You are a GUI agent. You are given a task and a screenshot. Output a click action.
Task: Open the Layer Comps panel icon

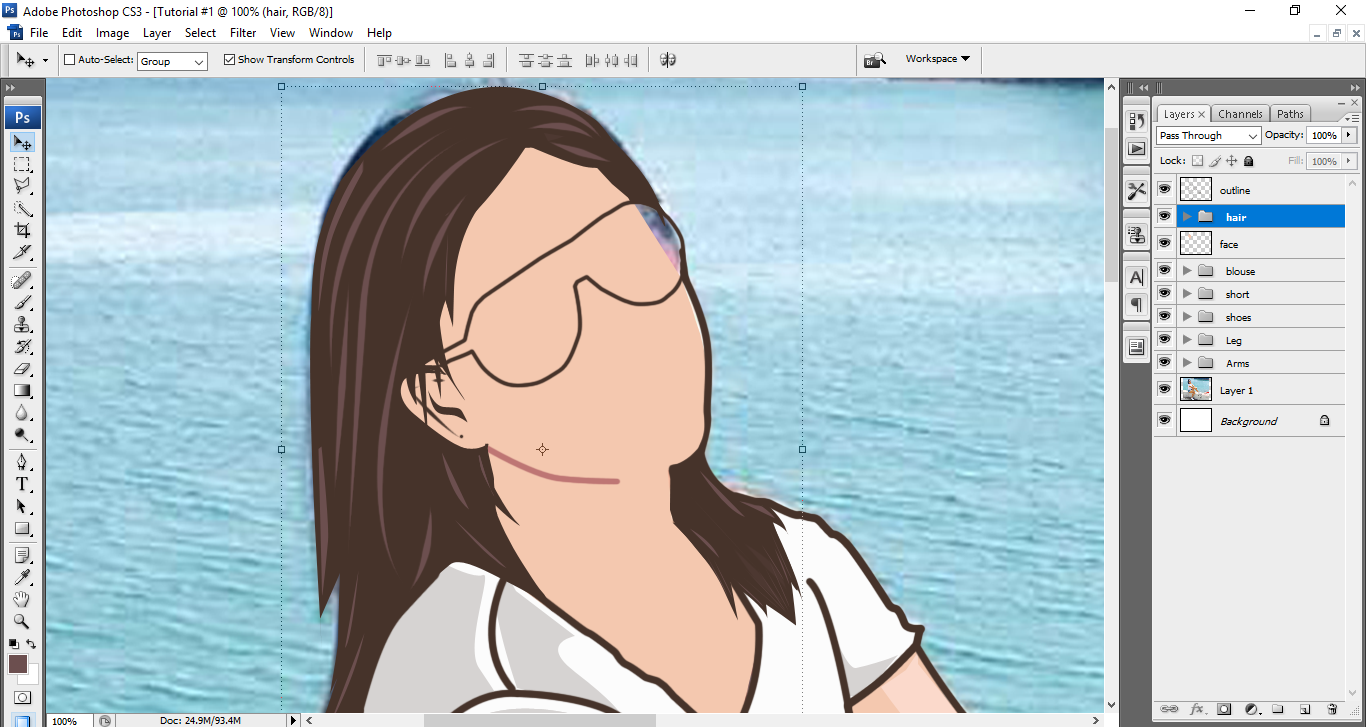click(1137, 347)
